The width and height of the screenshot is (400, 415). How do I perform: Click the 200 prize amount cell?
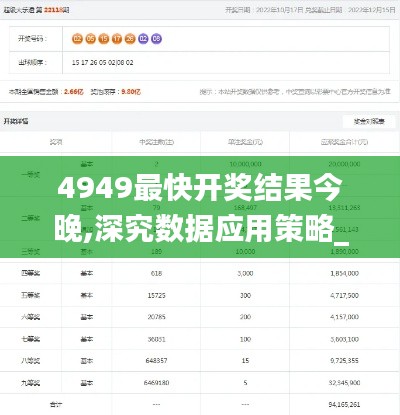coord(245,317)
